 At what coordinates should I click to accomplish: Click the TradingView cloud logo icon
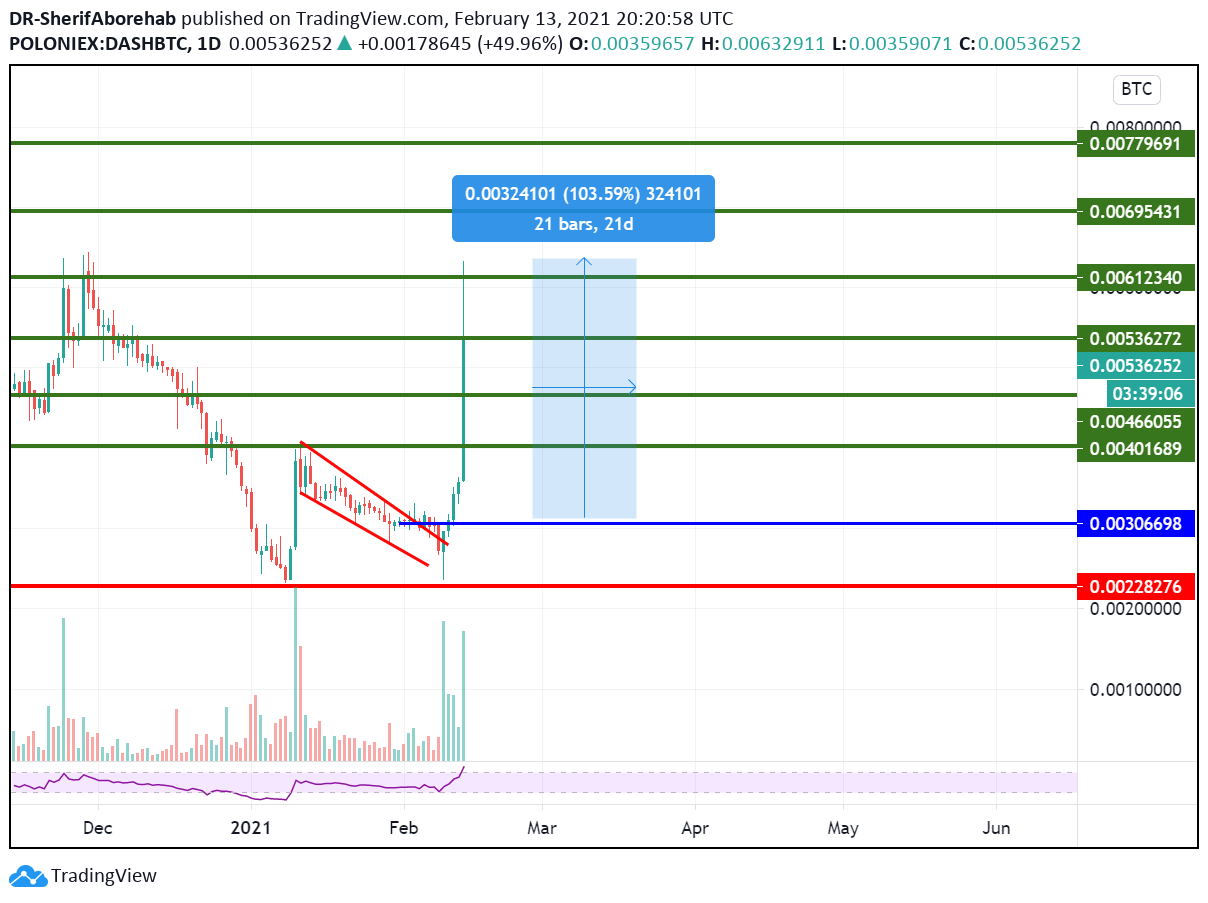click(28, 876)
